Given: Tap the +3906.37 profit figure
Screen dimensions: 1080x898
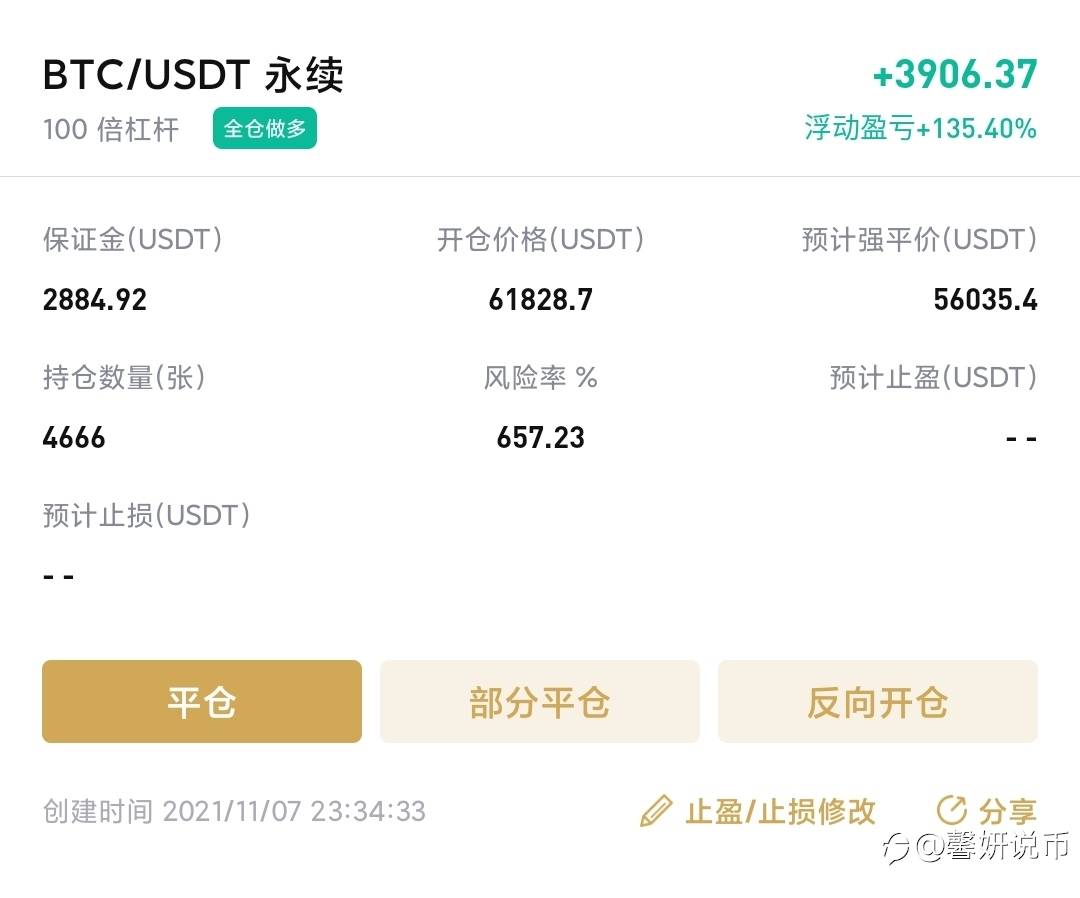Looking at the screenshot, I should tap(955, 74).
